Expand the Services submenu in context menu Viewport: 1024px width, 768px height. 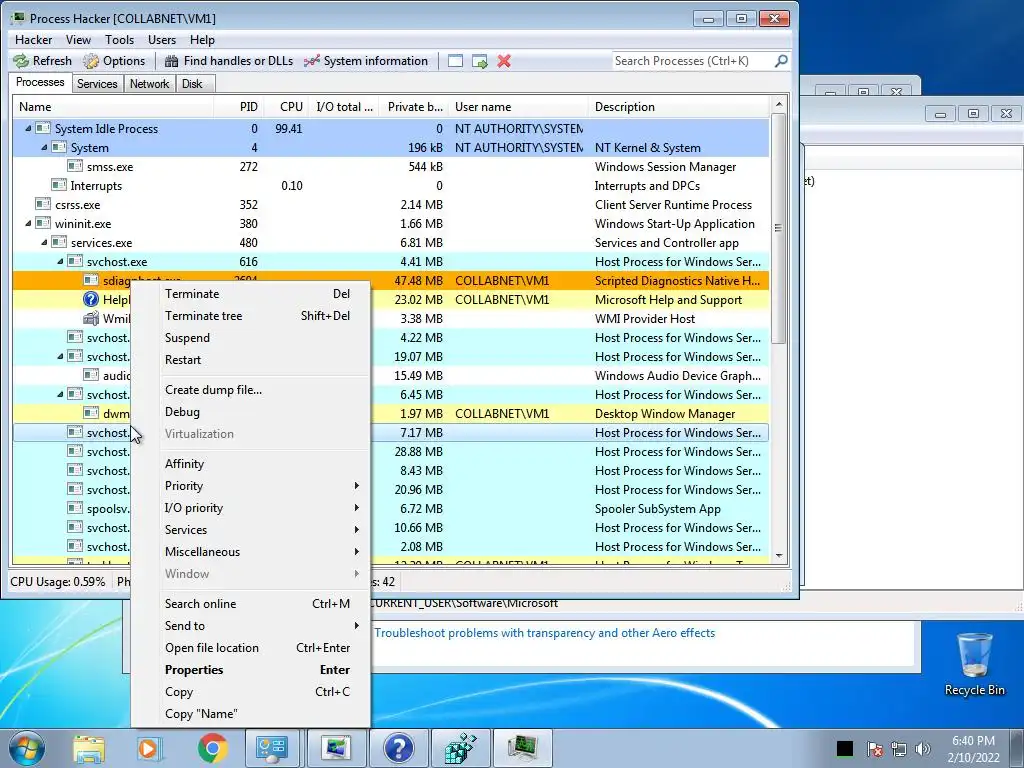[357, 530]
